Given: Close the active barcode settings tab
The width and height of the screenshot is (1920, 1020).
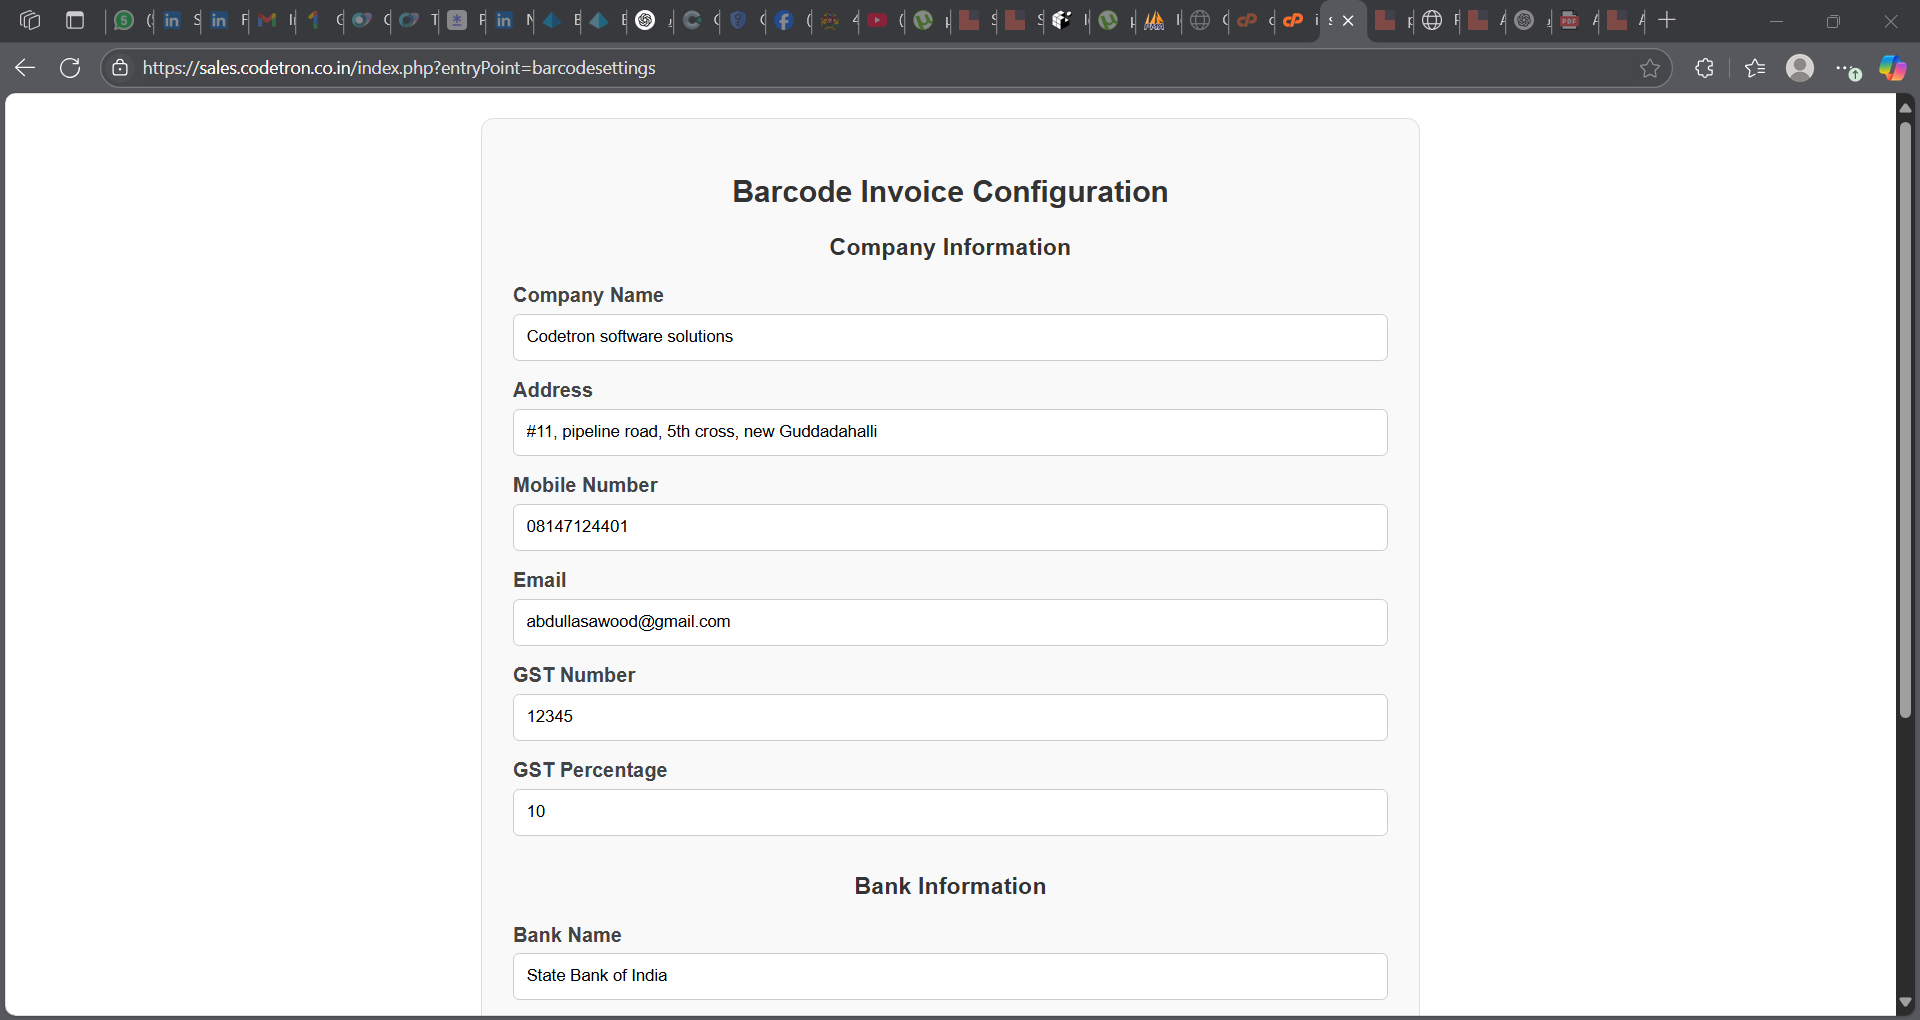Looking at the screenshot, I should click(1348, 20).
